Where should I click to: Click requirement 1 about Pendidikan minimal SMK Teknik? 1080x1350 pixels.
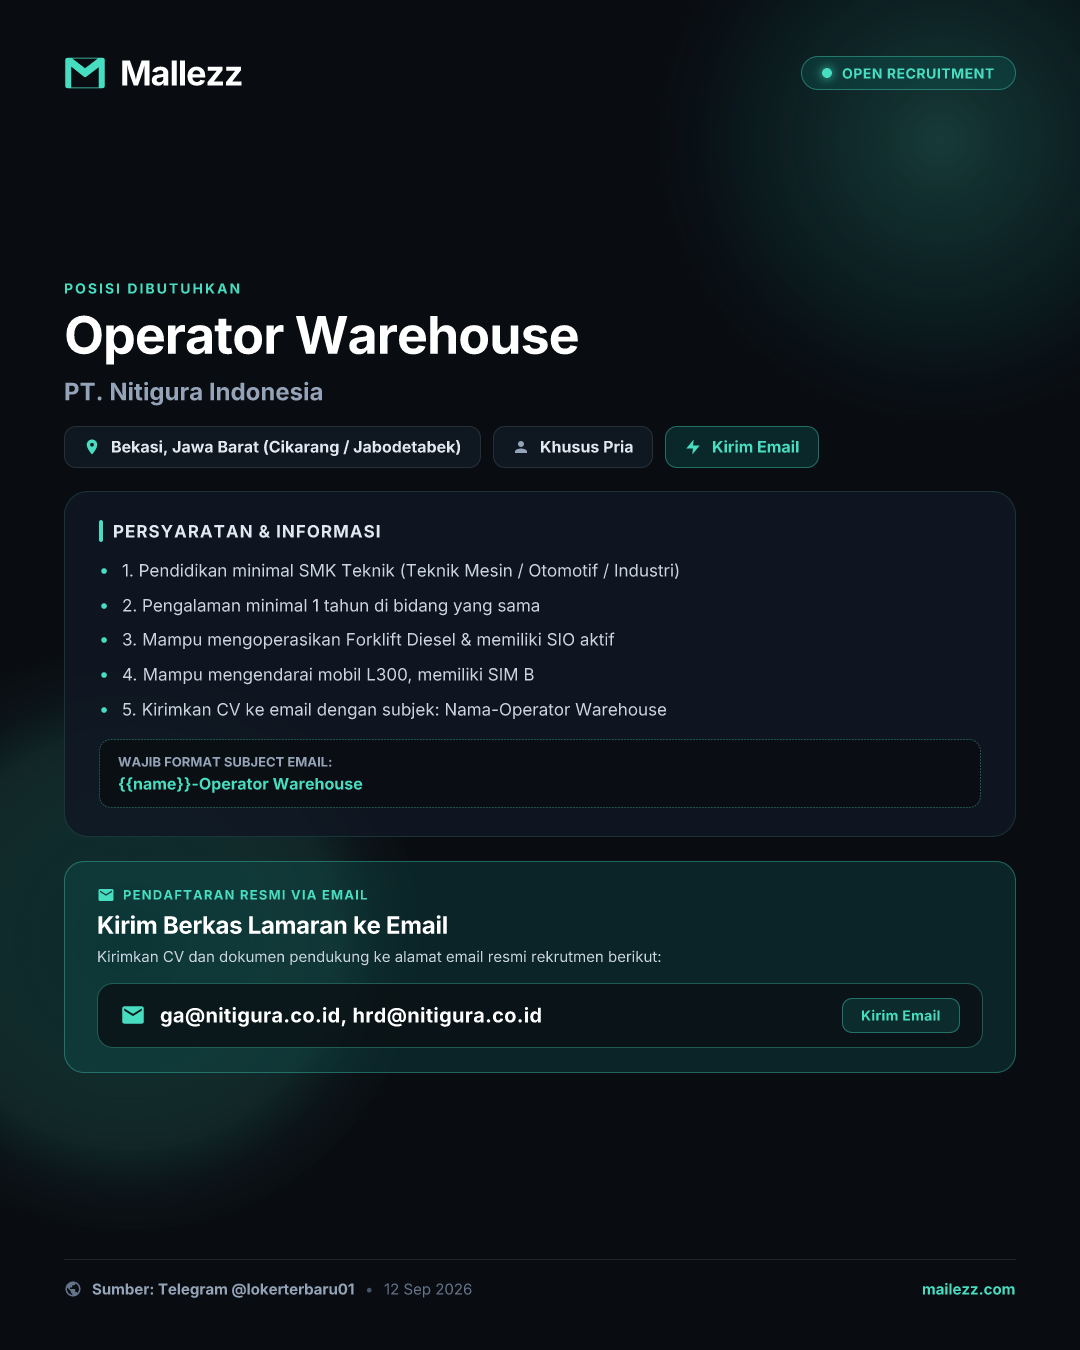tap(401, 571)
